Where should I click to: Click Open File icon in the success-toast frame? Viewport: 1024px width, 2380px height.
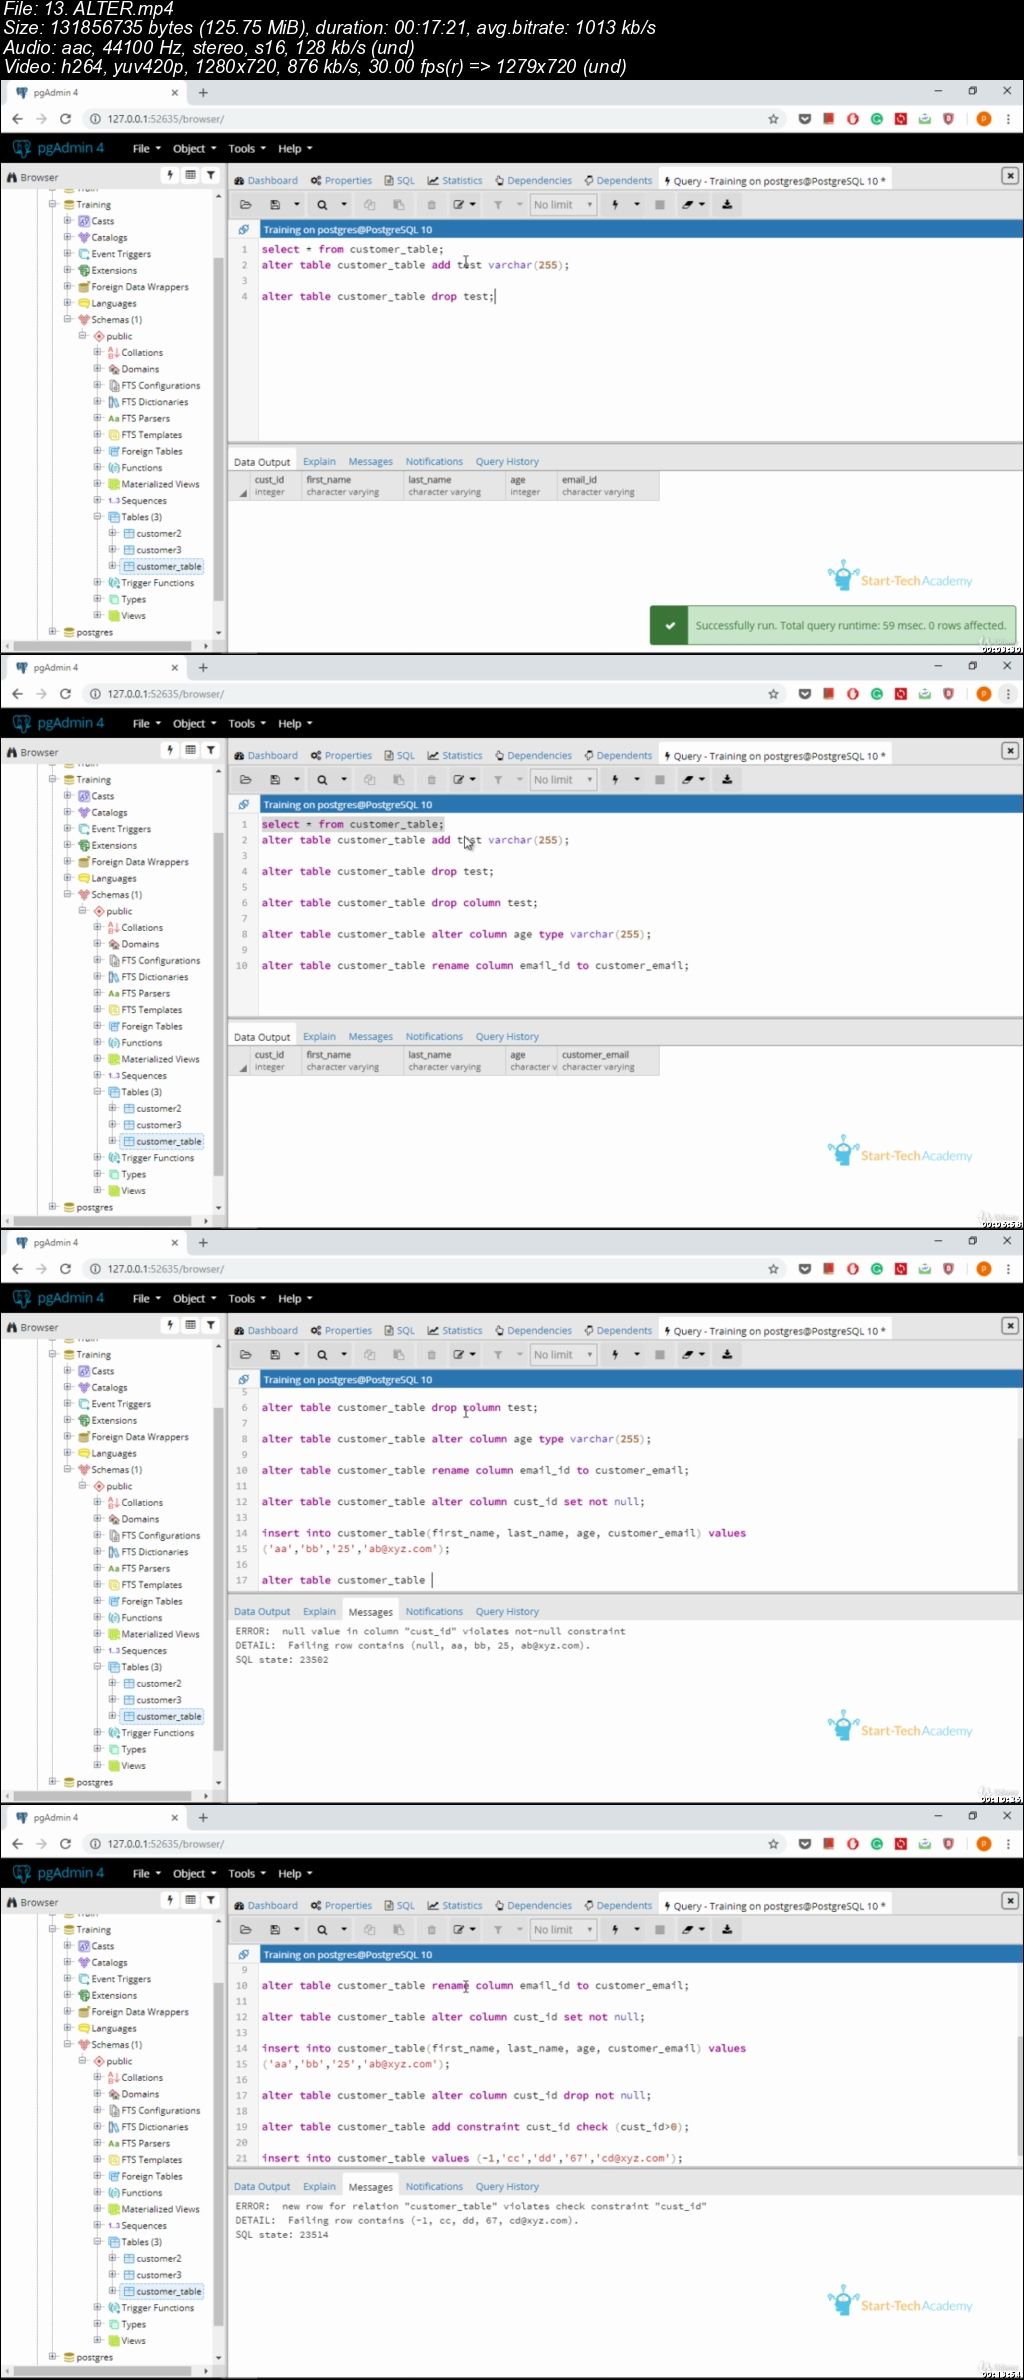245,205
